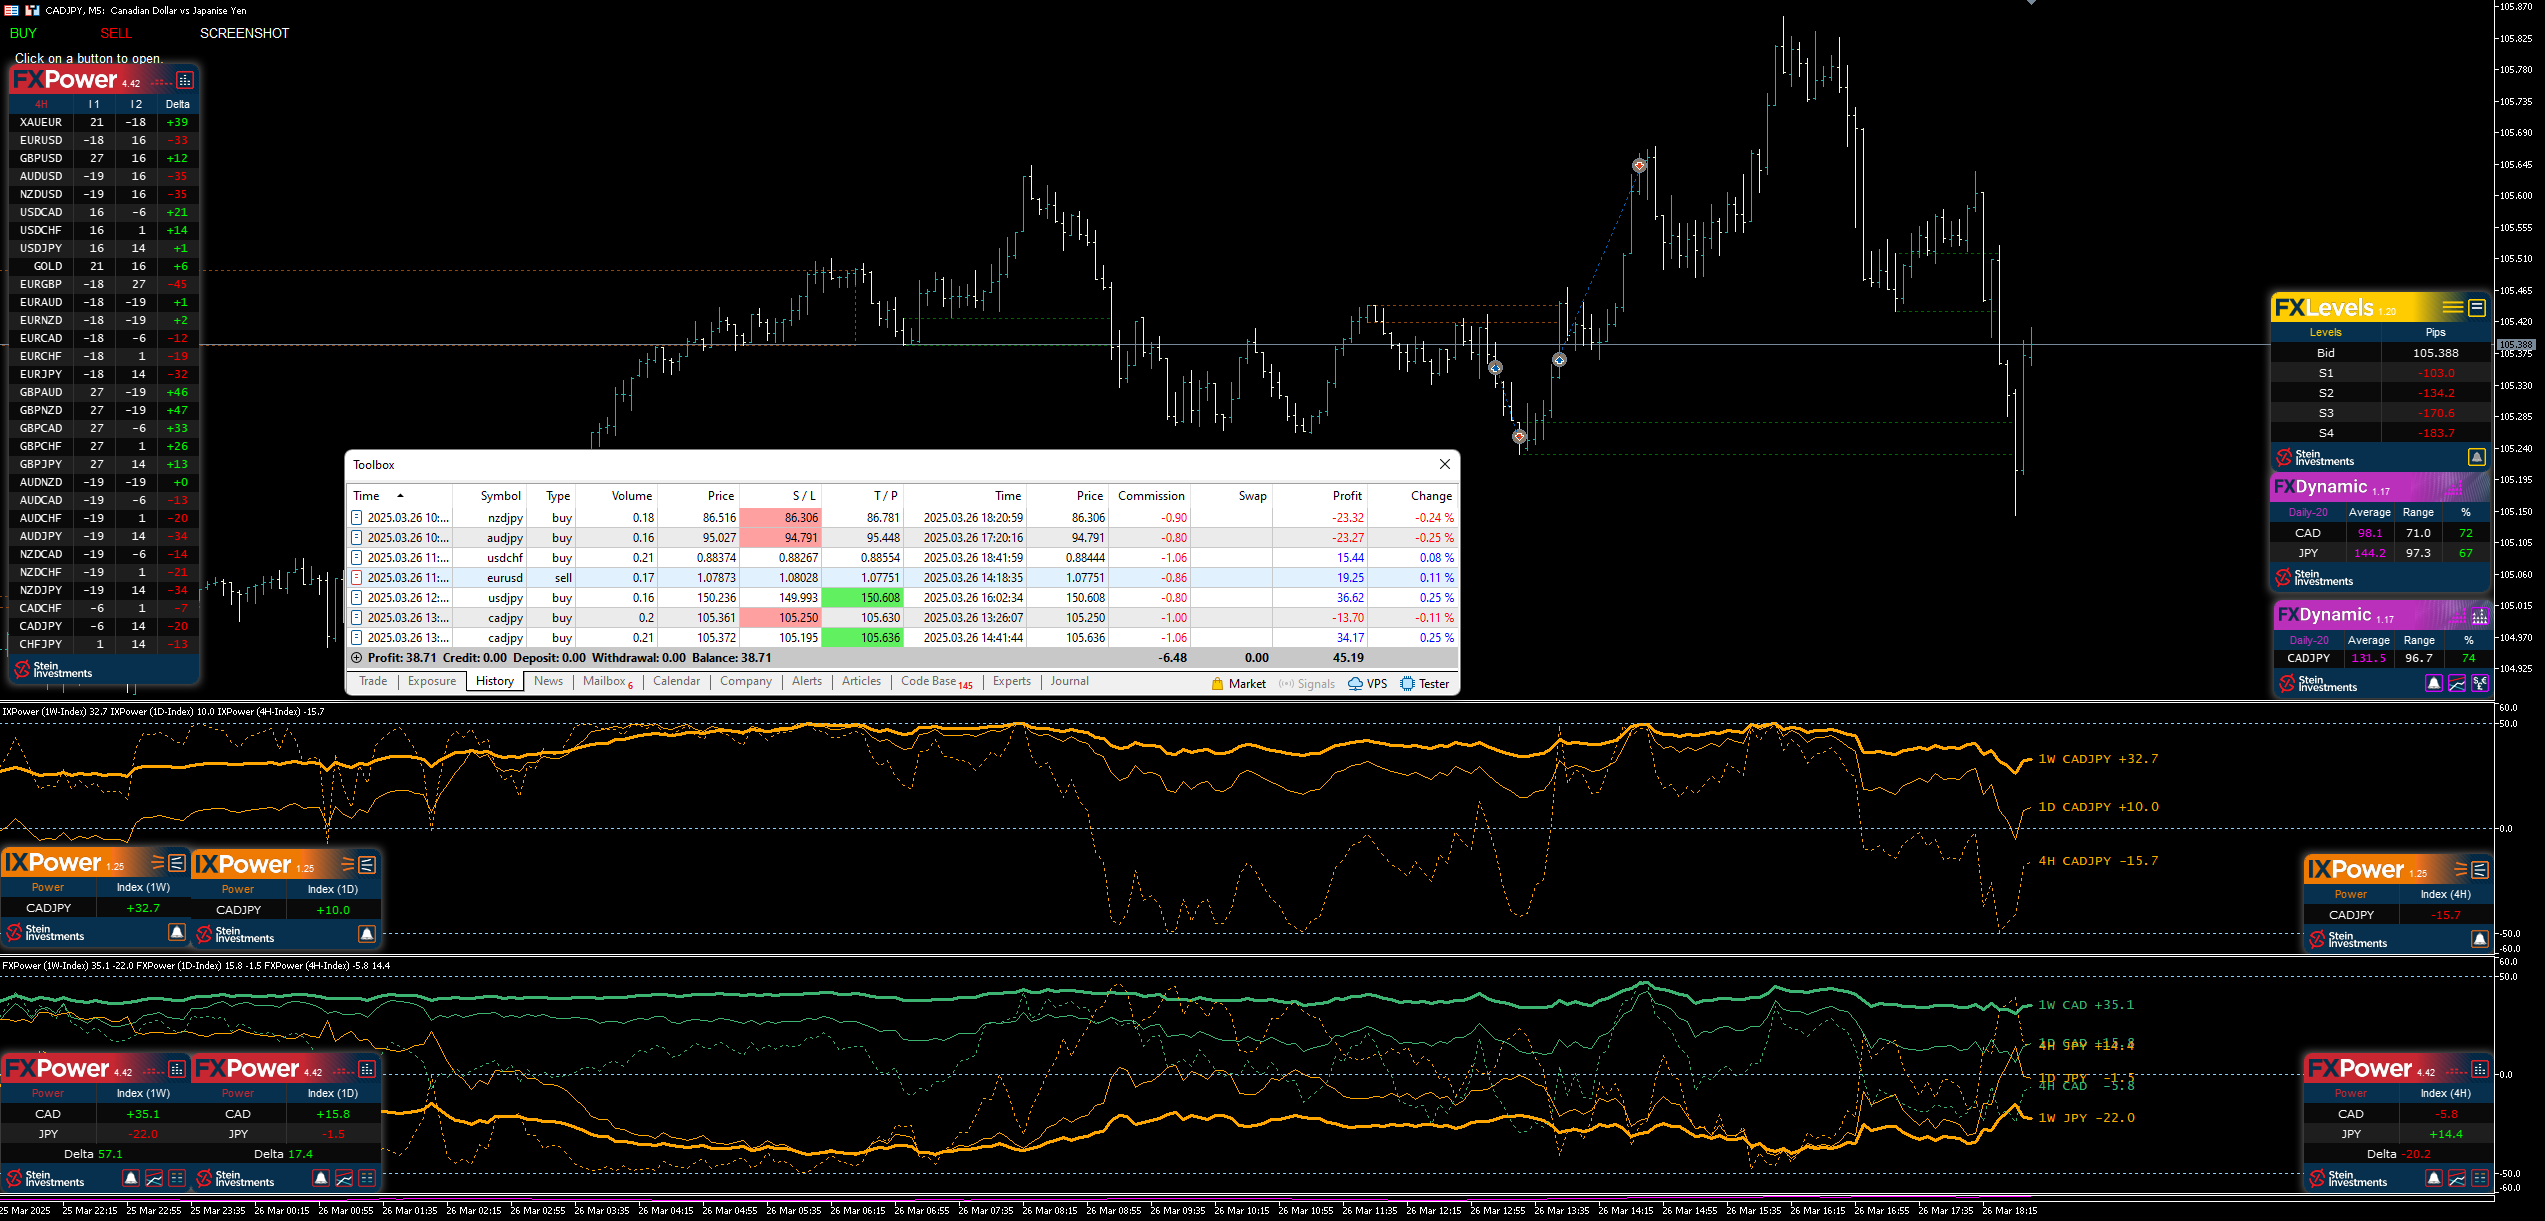Expand the history summary row plus icon
Image resolution: width=2545 pixels, height=1221 pixels.
point(356,658)
